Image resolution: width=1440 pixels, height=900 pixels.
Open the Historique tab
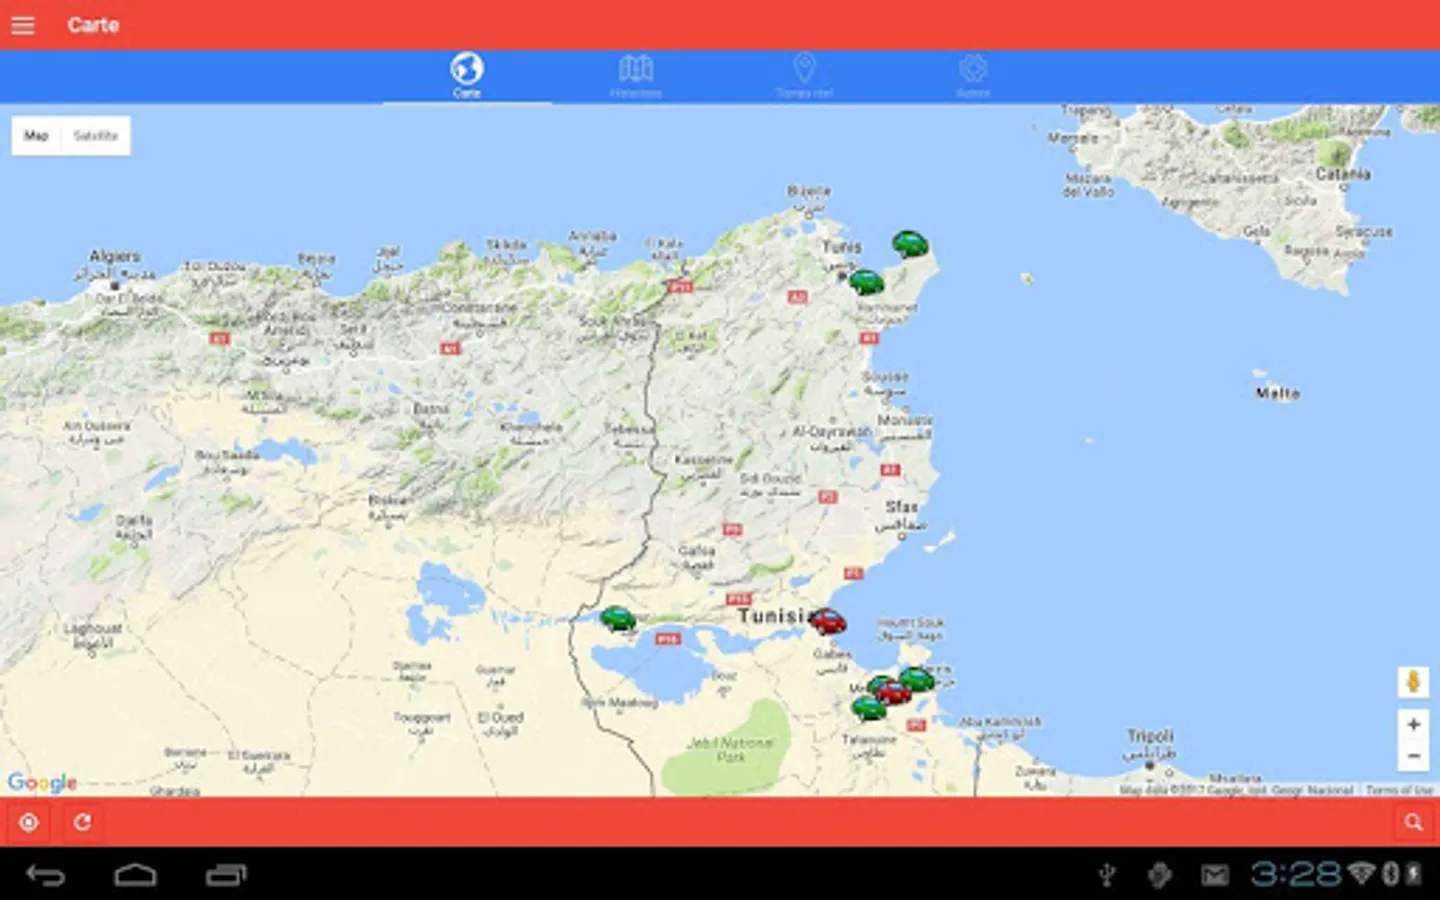[x=636, y=75]
